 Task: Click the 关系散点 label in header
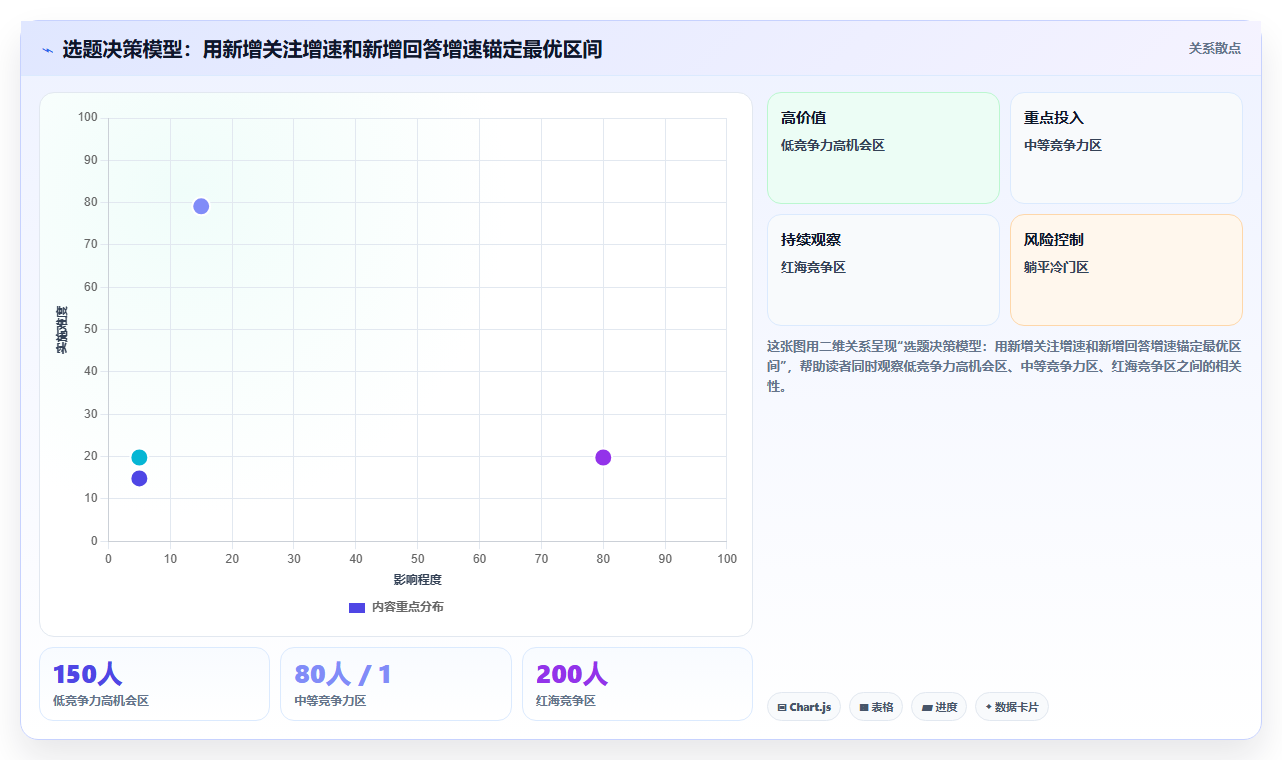point(1214,48)
